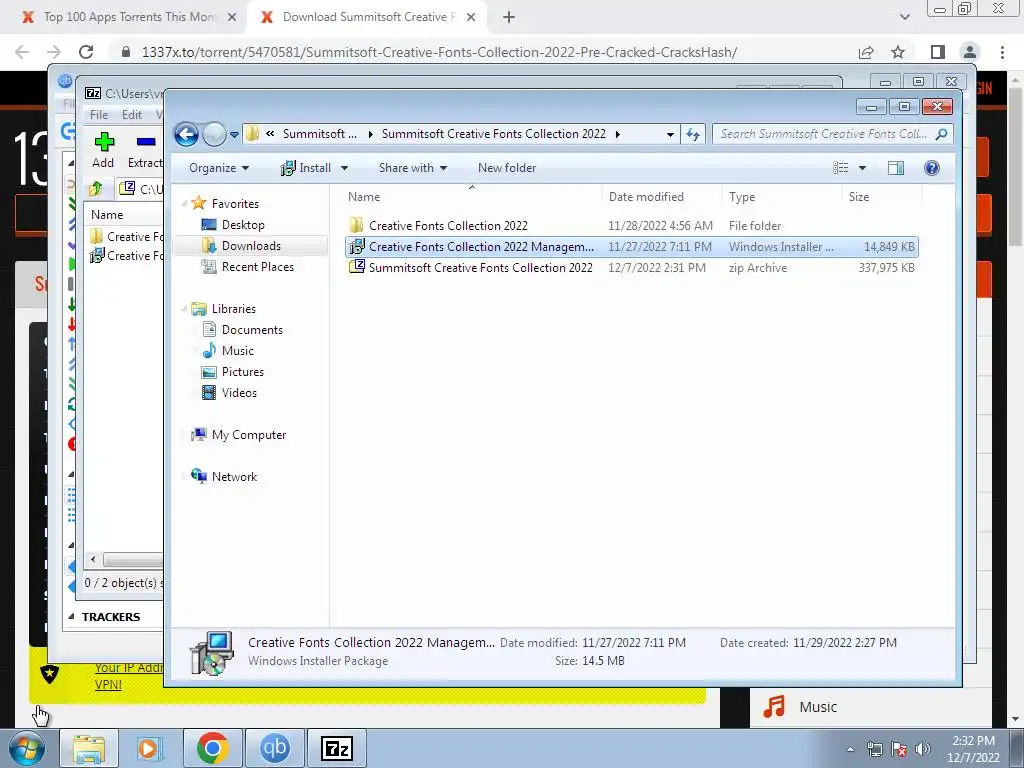Screen dimensions: 1024x768
Task: Toggle the preview pane icon
Action: pos(896,168)
